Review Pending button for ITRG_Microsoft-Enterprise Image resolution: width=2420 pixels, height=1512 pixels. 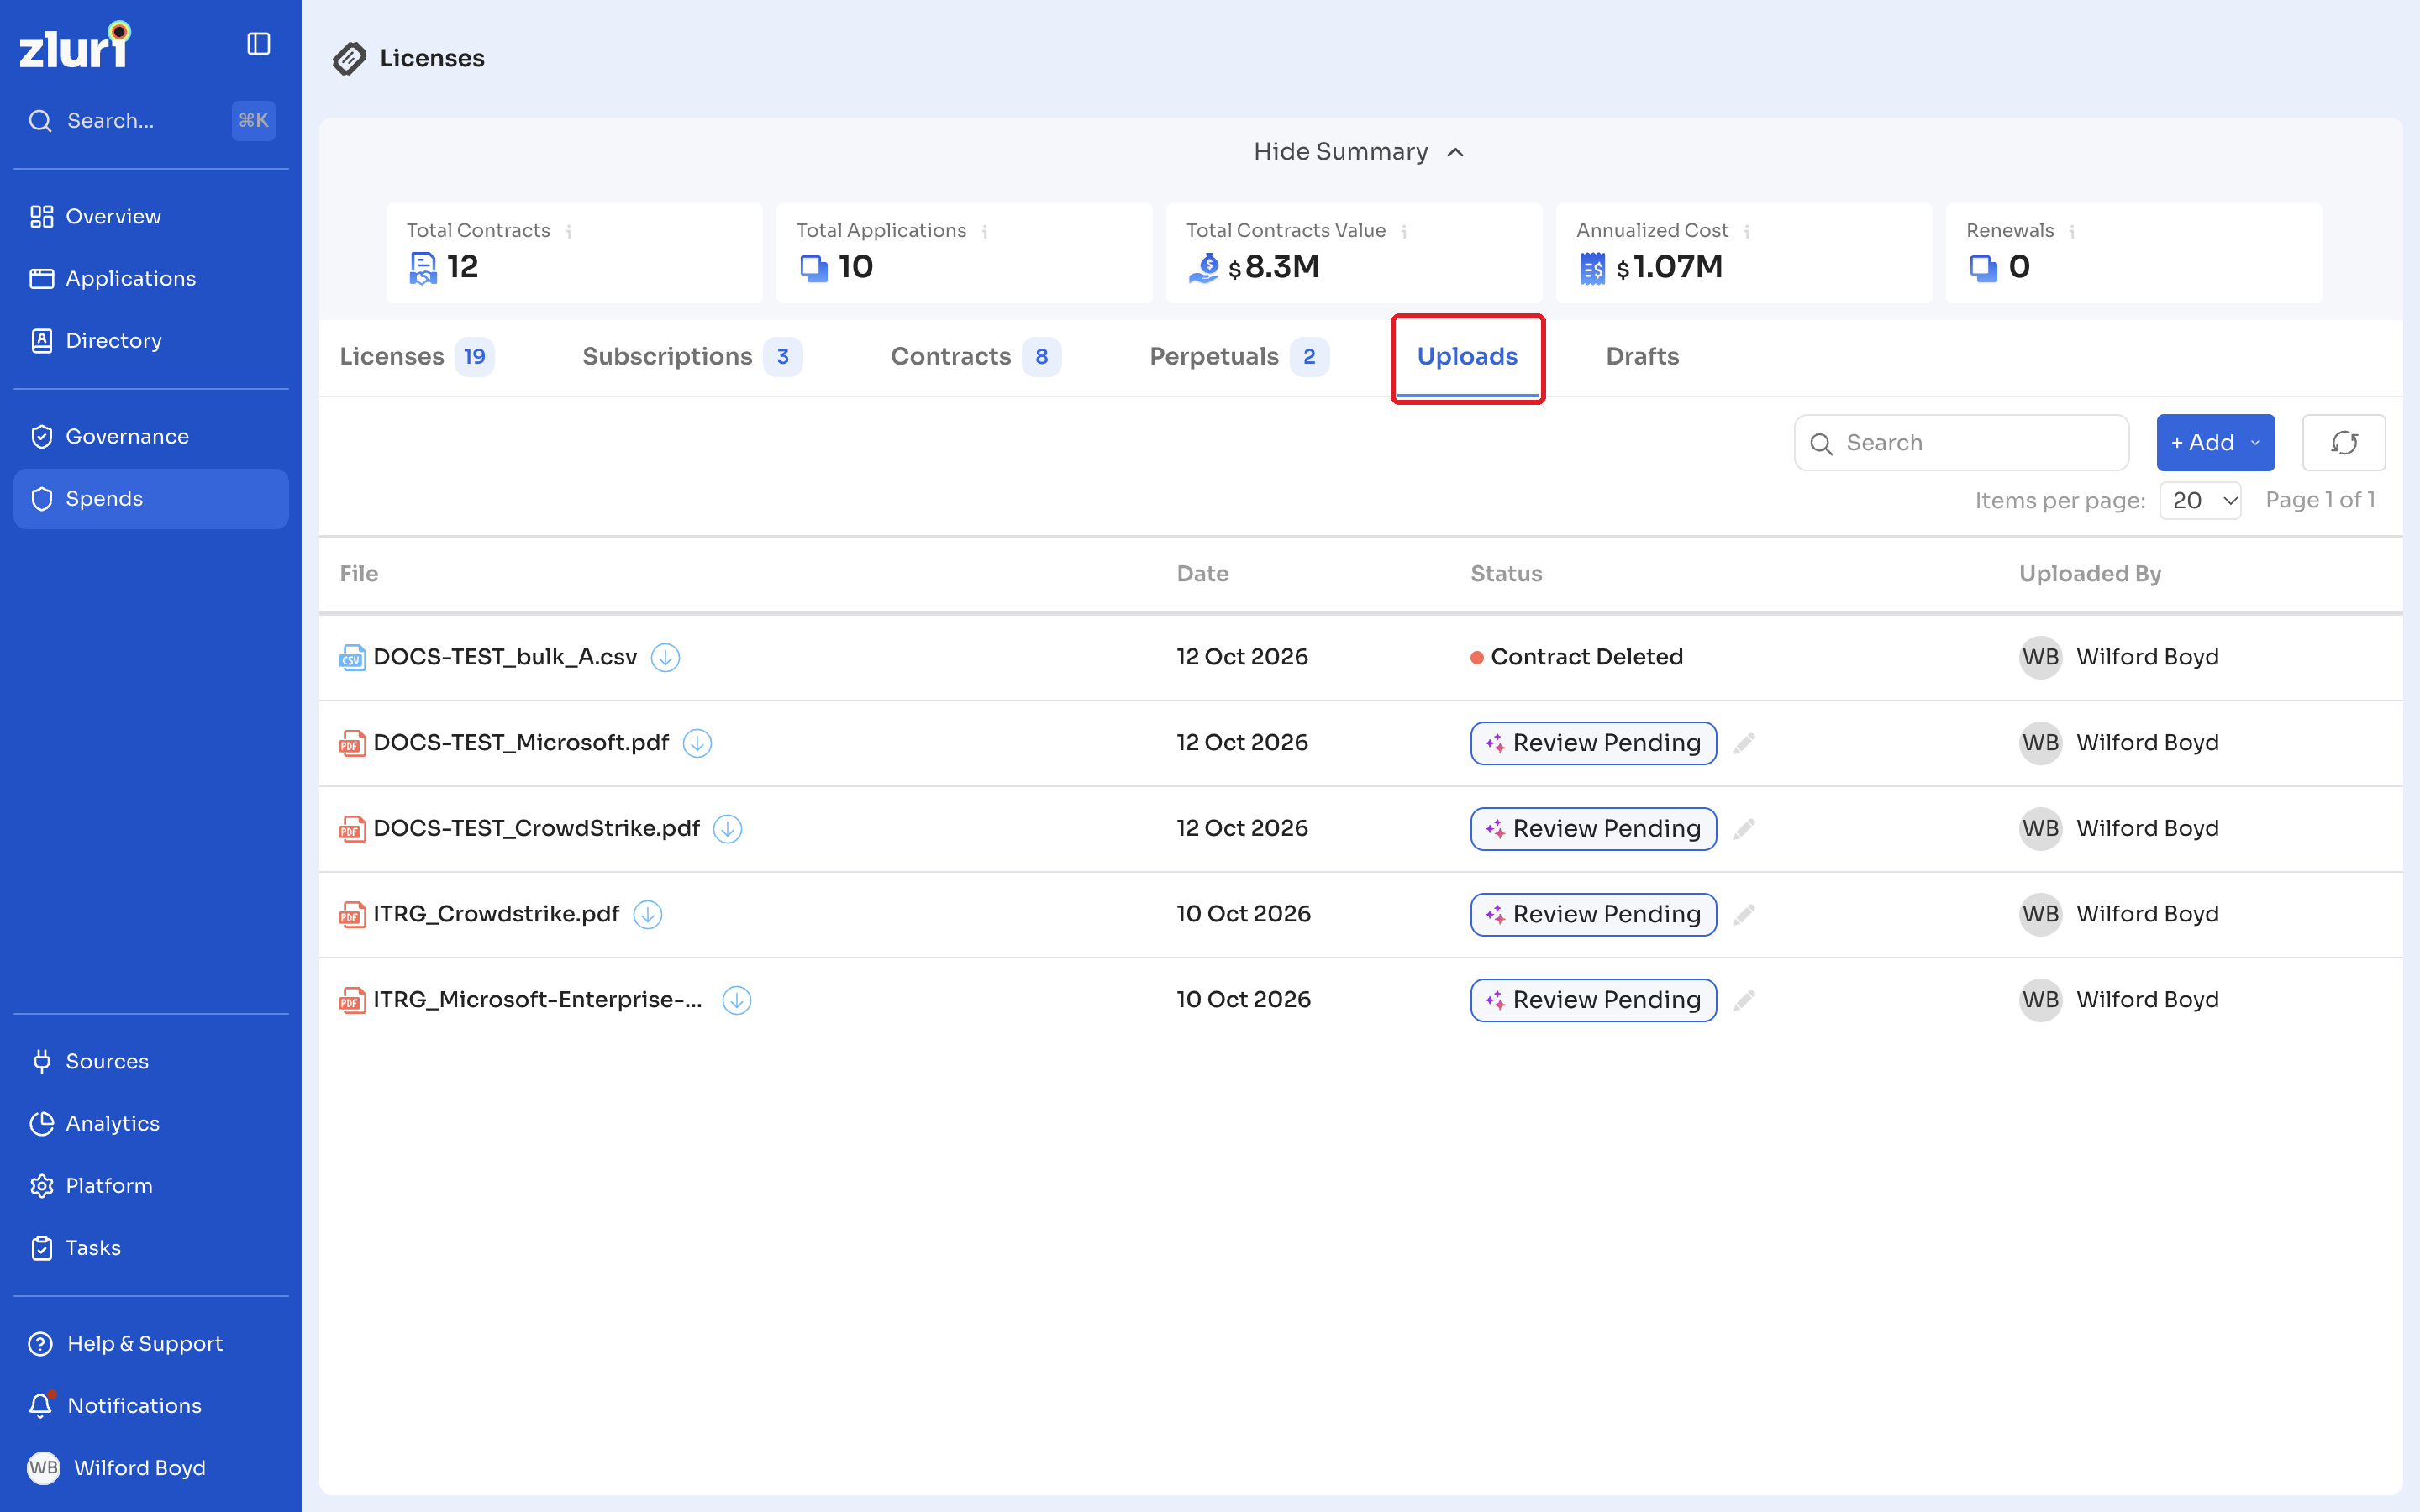[x=1593, y=1000]
